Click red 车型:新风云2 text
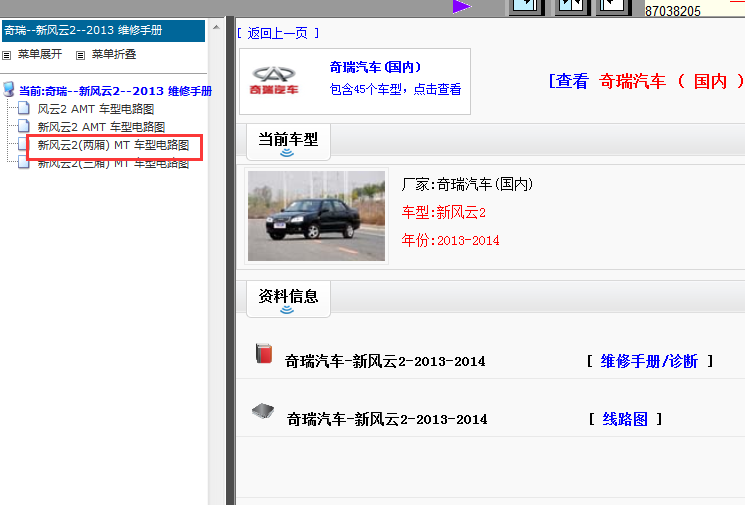 [x=443, y=212]
